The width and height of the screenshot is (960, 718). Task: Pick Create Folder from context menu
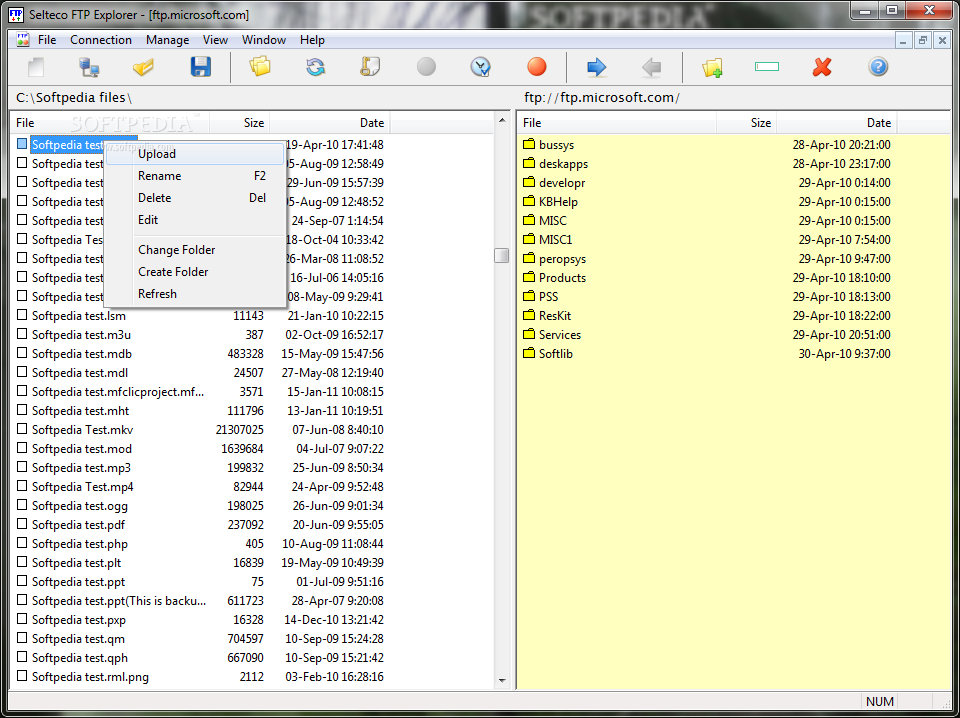coord(195,272)
